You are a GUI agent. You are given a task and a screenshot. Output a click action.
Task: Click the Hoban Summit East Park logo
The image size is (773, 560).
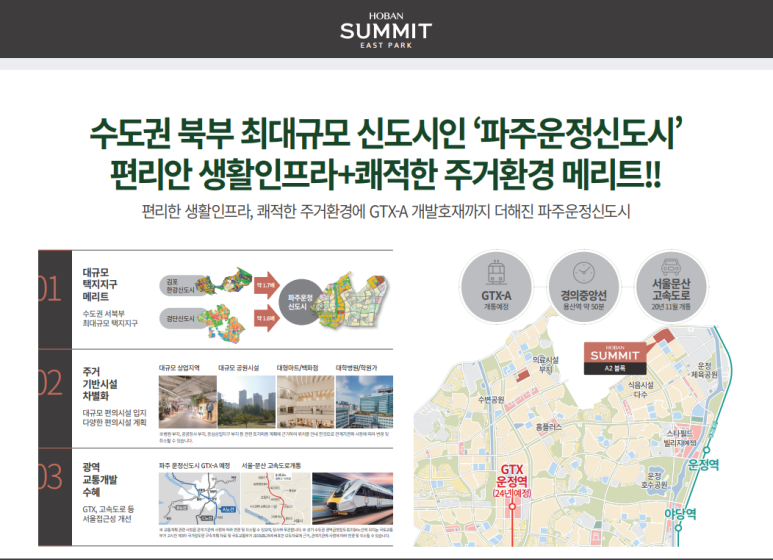coord(386,31)
